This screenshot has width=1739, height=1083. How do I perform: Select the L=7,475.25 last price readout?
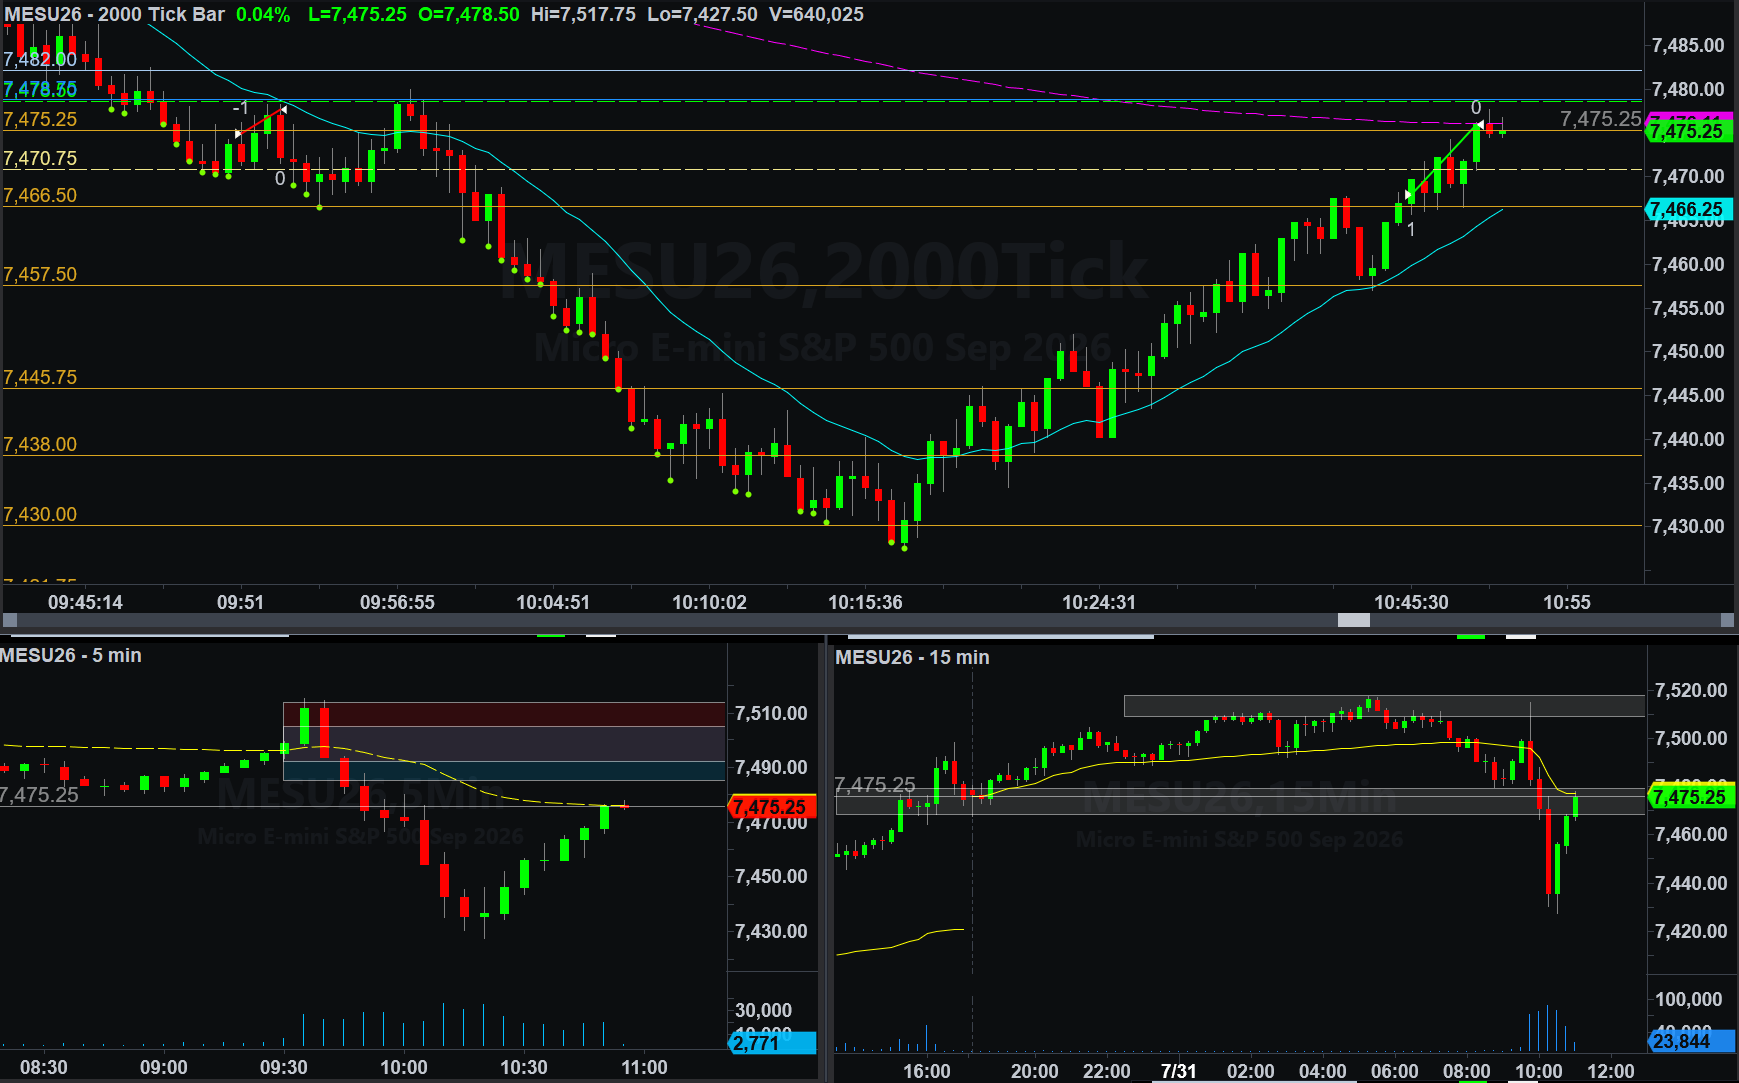click(357, 15)
